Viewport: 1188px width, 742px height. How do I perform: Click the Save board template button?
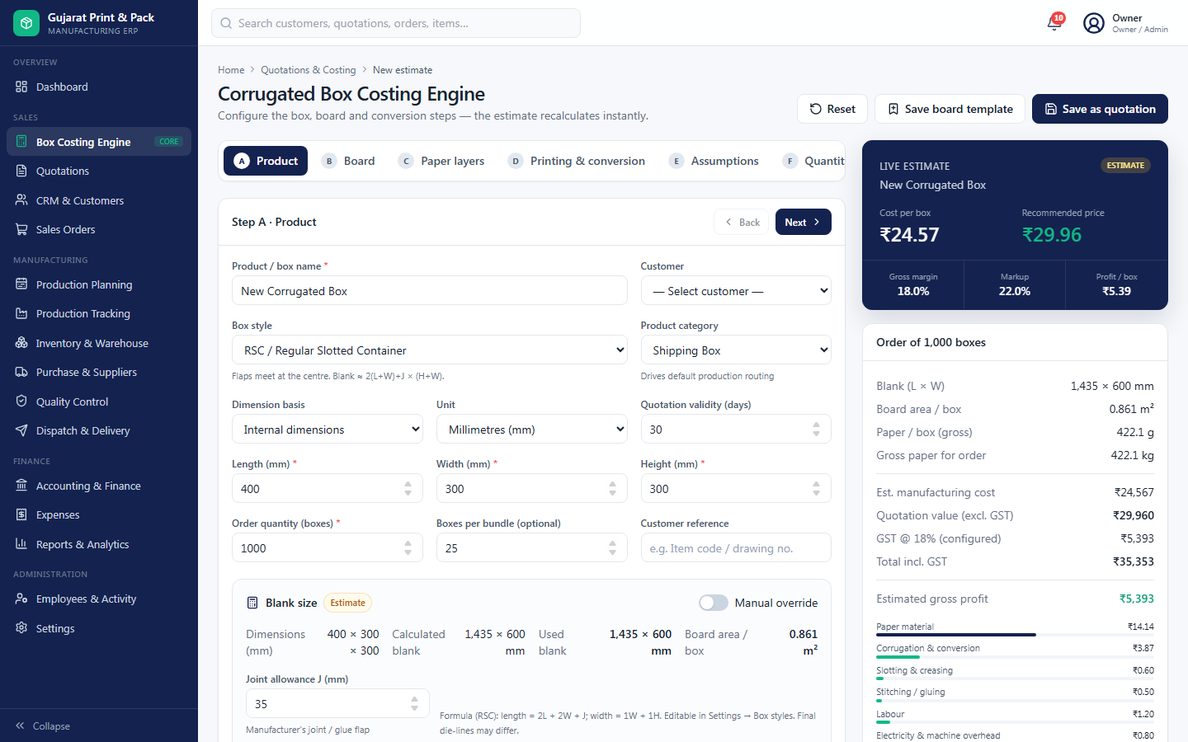[x=949, y=109]
